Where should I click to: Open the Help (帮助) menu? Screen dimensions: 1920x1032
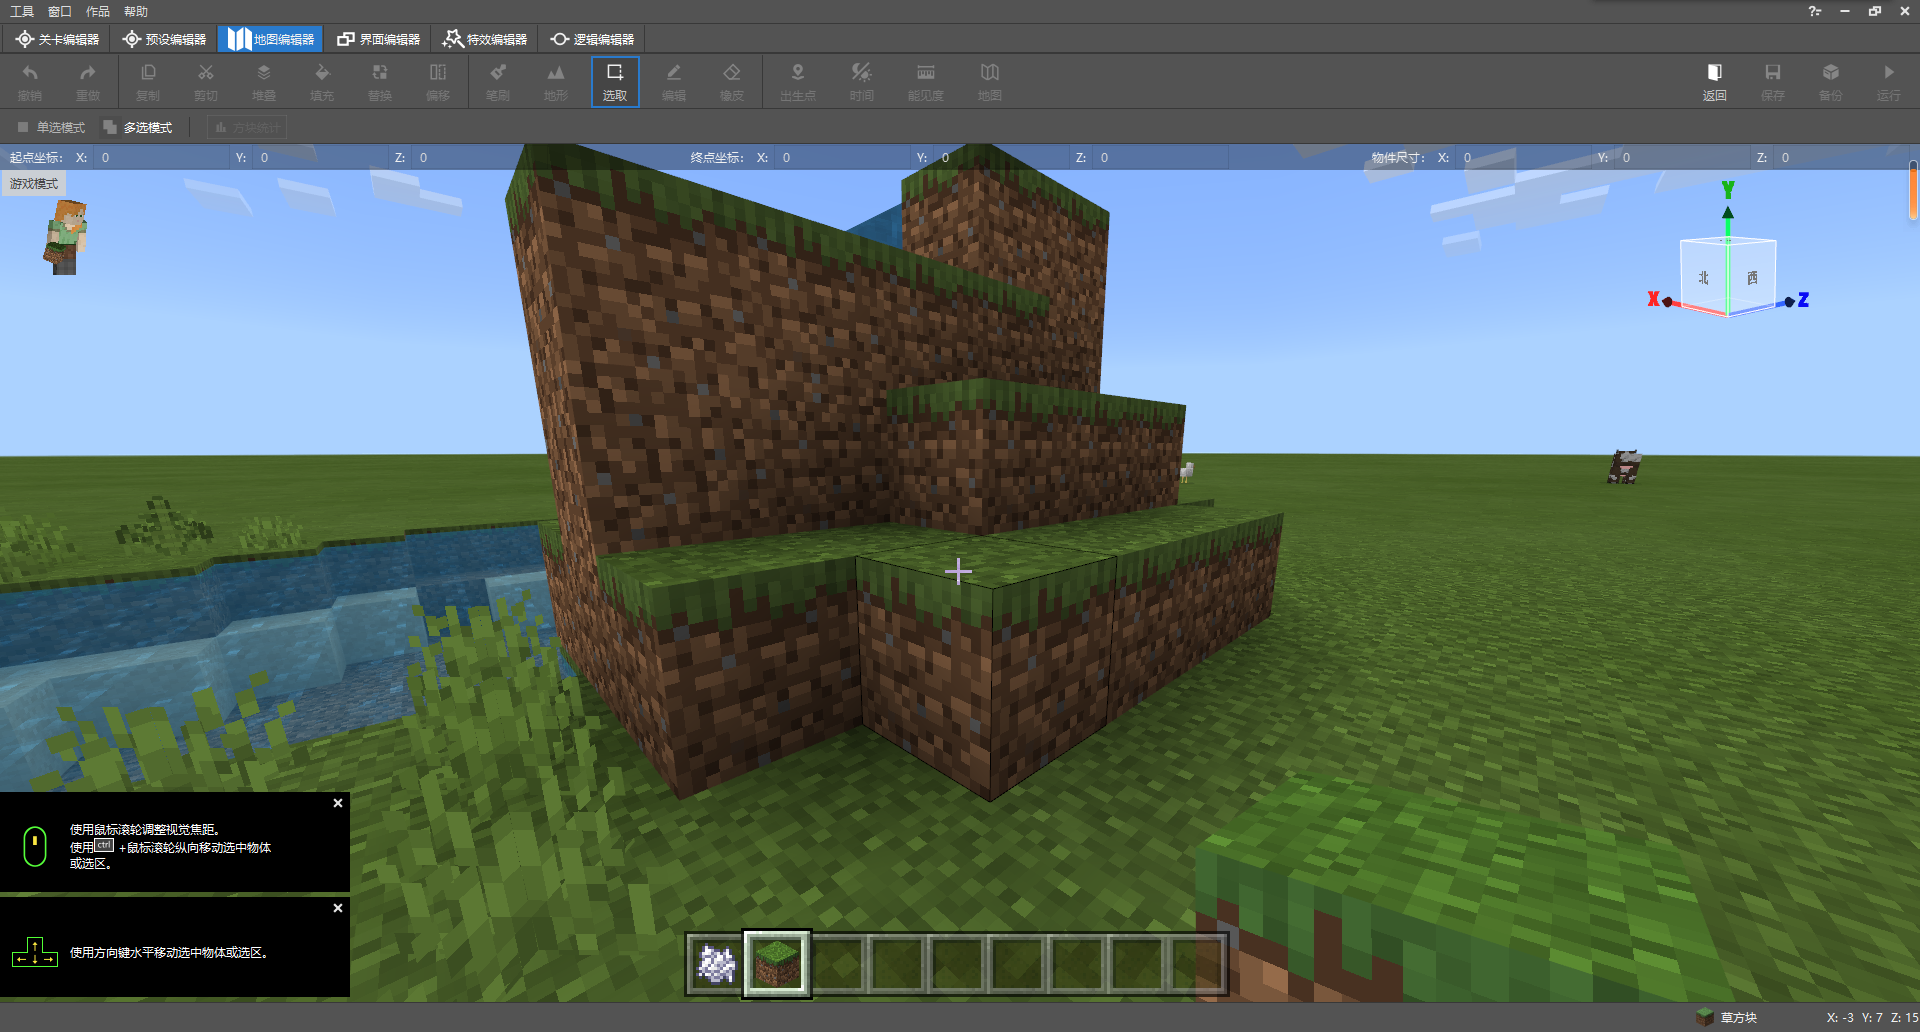point(136,11)
